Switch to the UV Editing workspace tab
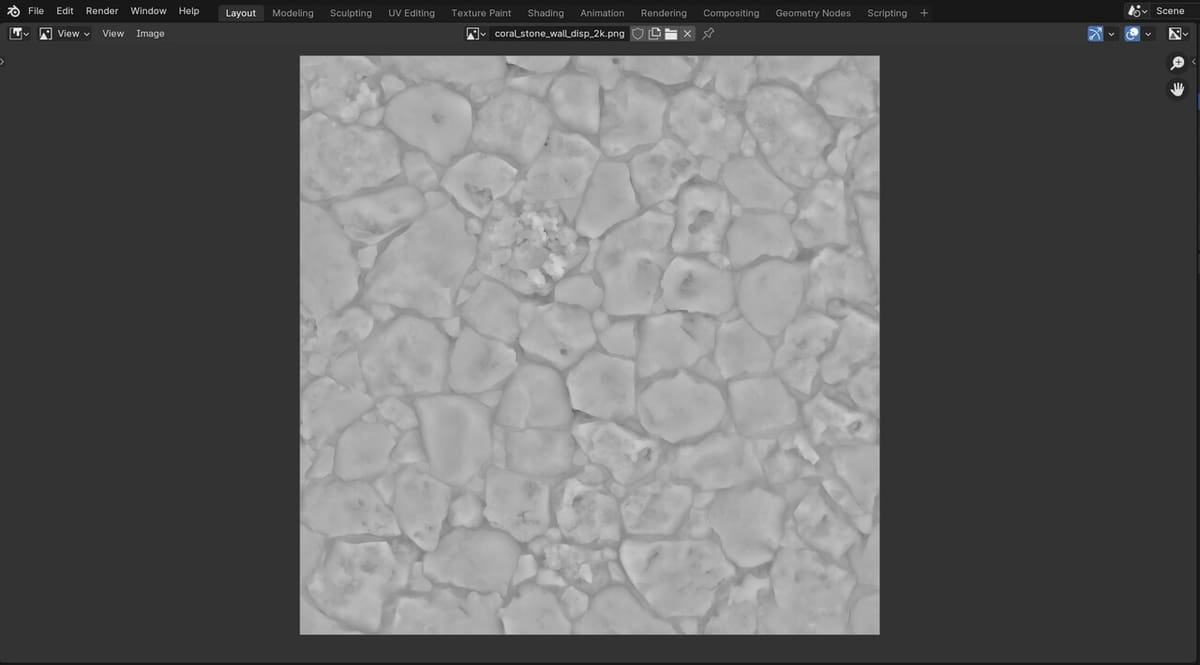Screen dimensions: 1200x665 [412, 13]
